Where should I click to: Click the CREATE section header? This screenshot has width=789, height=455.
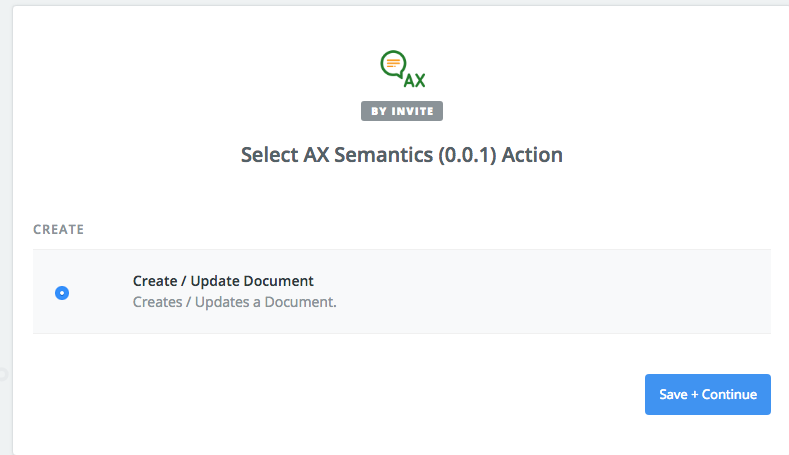[58, 230]
